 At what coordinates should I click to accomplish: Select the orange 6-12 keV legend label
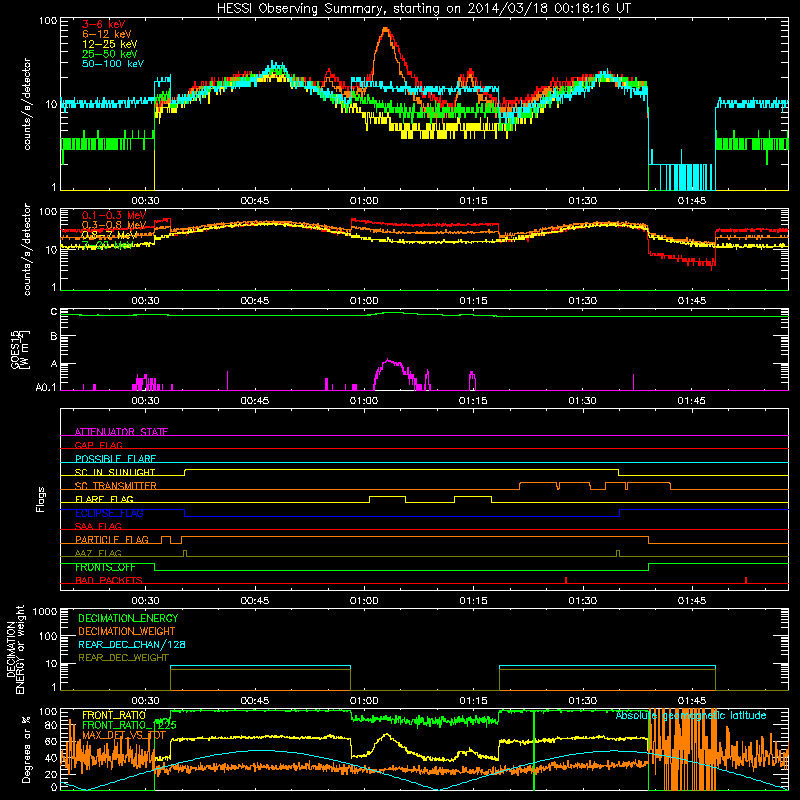click(x=107, y=34)
